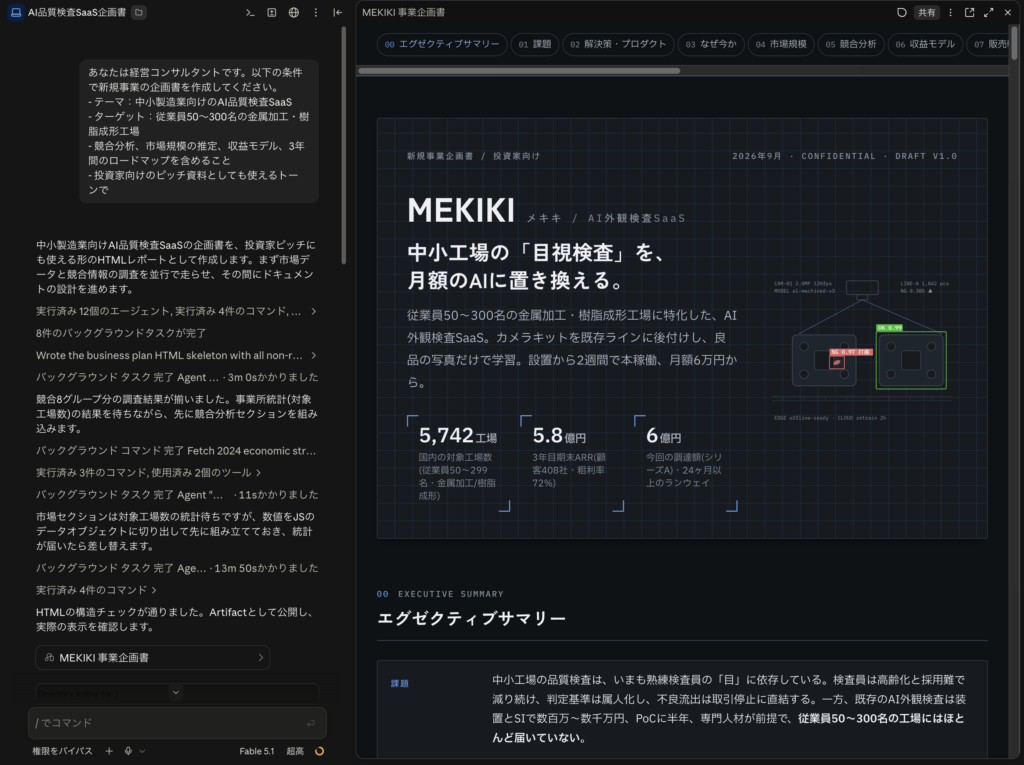This screenshot has height=765, width=1024.
Task: Click the AI品質検査SaaS企画書 session title
Action: click(76, 12)
